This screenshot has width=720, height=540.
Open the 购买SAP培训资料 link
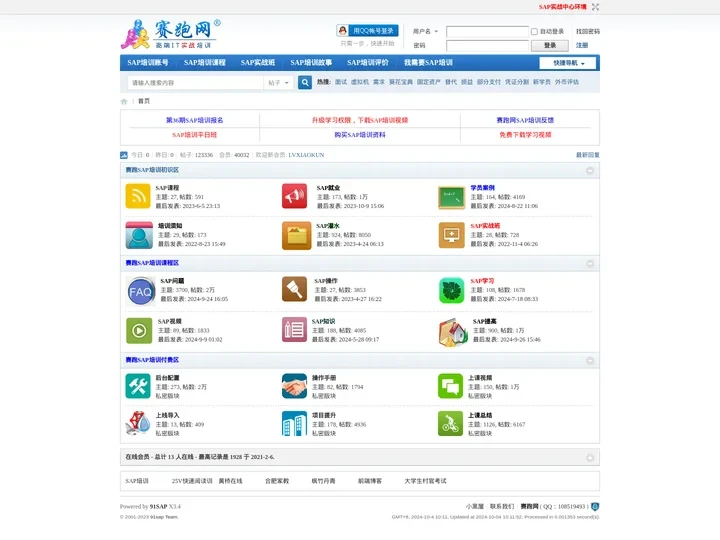coord(360,135)
